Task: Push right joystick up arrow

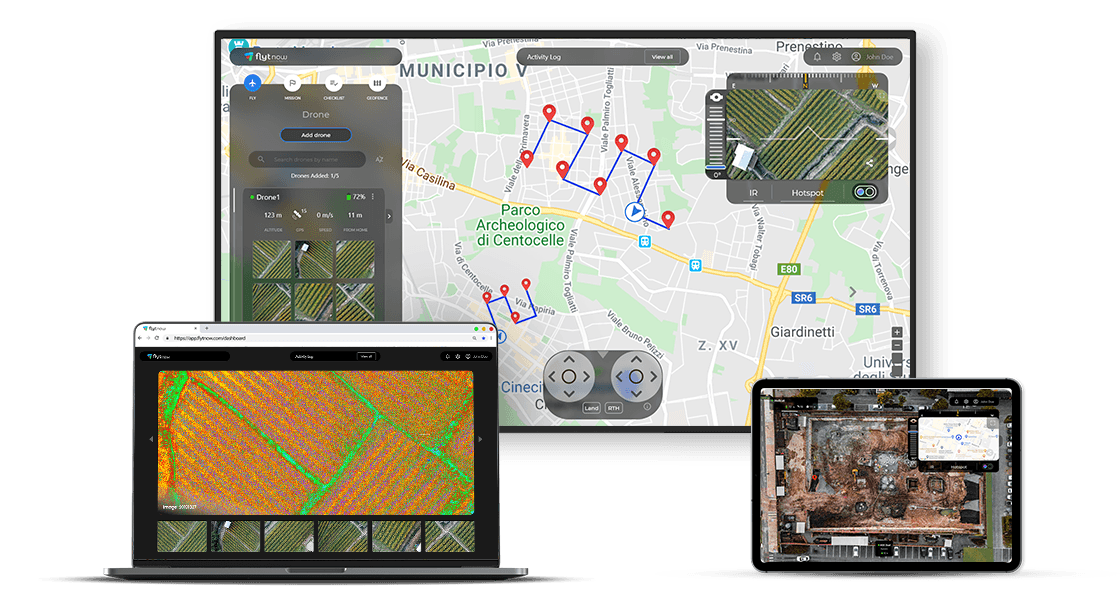Action: 636,360
